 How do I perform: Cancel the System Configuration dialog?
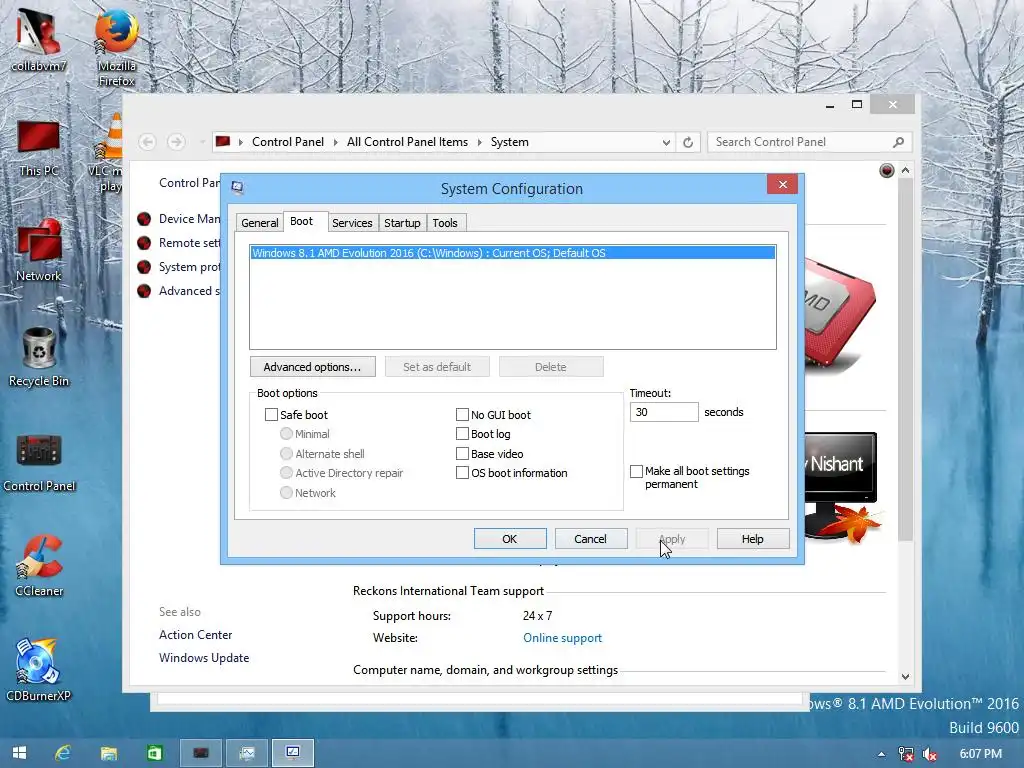click(x=590, y=539)
